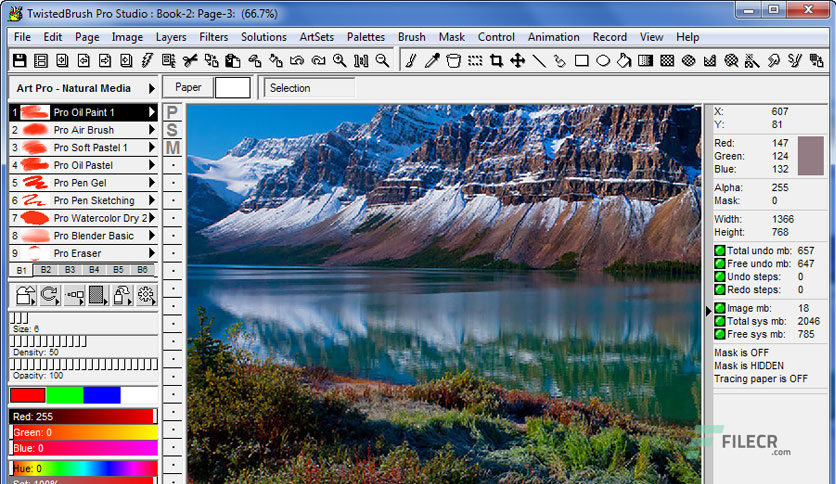Click the rotate brush arrow icon
The height and width of the screenshot is (484, 836).
tap(50, 295)
